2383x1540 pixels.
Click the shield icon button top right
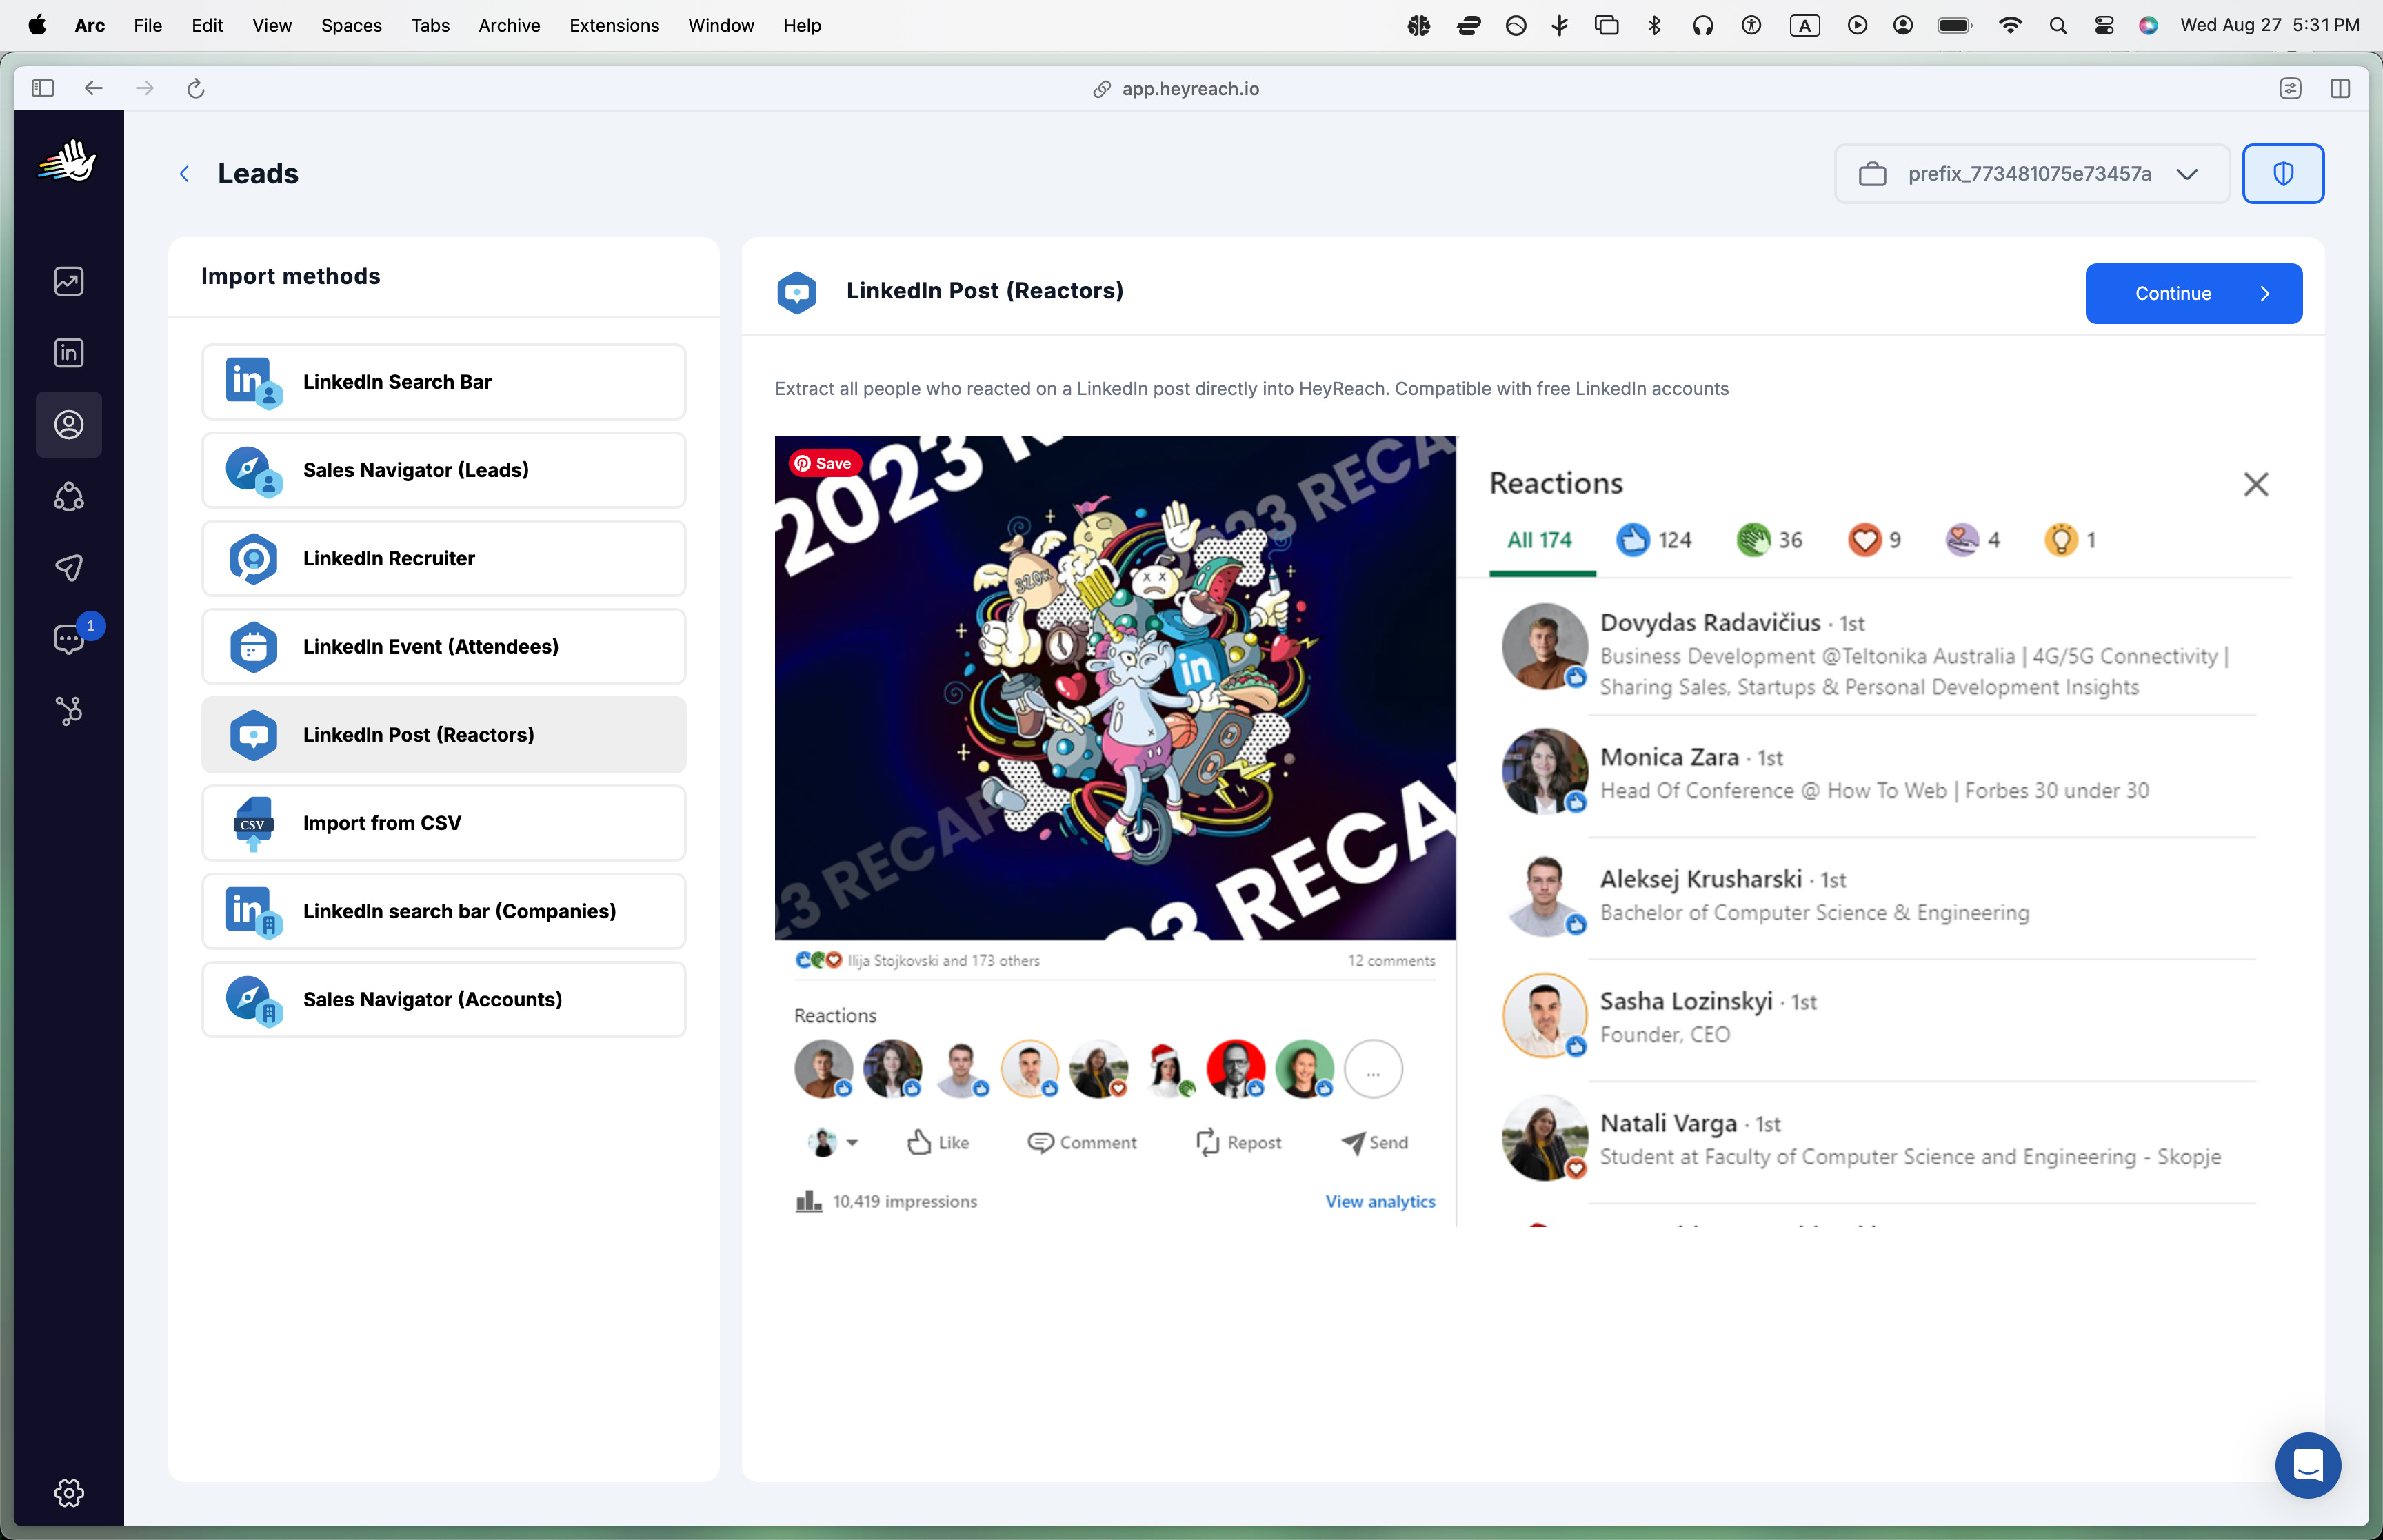[x=2282, y=174]
